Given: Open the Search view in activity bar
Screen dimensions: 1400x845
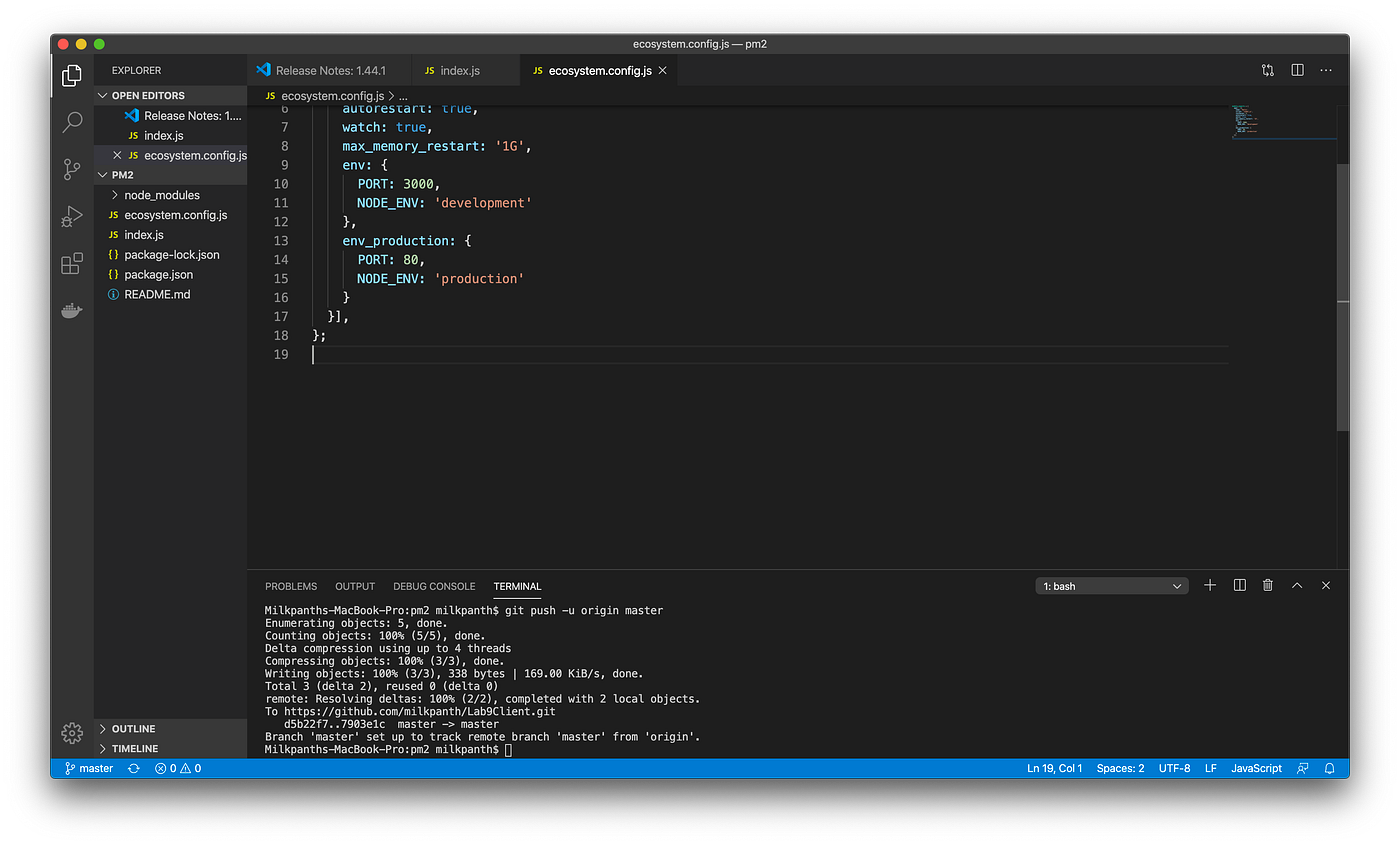Looking at the screenshot, I should click(x=72, y=122).
